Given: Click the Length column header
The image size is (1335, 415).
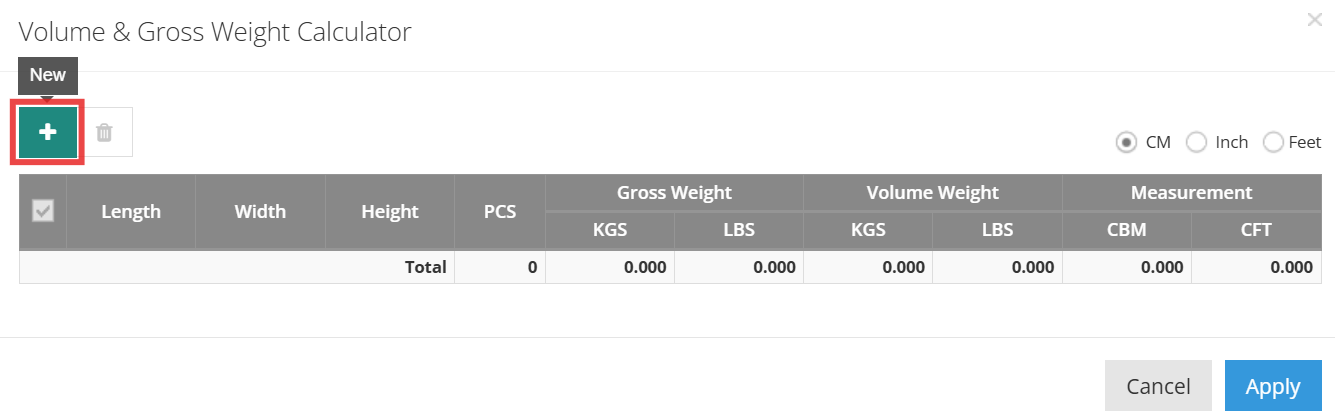Looking at the screenshot, I should coord(131,211).
